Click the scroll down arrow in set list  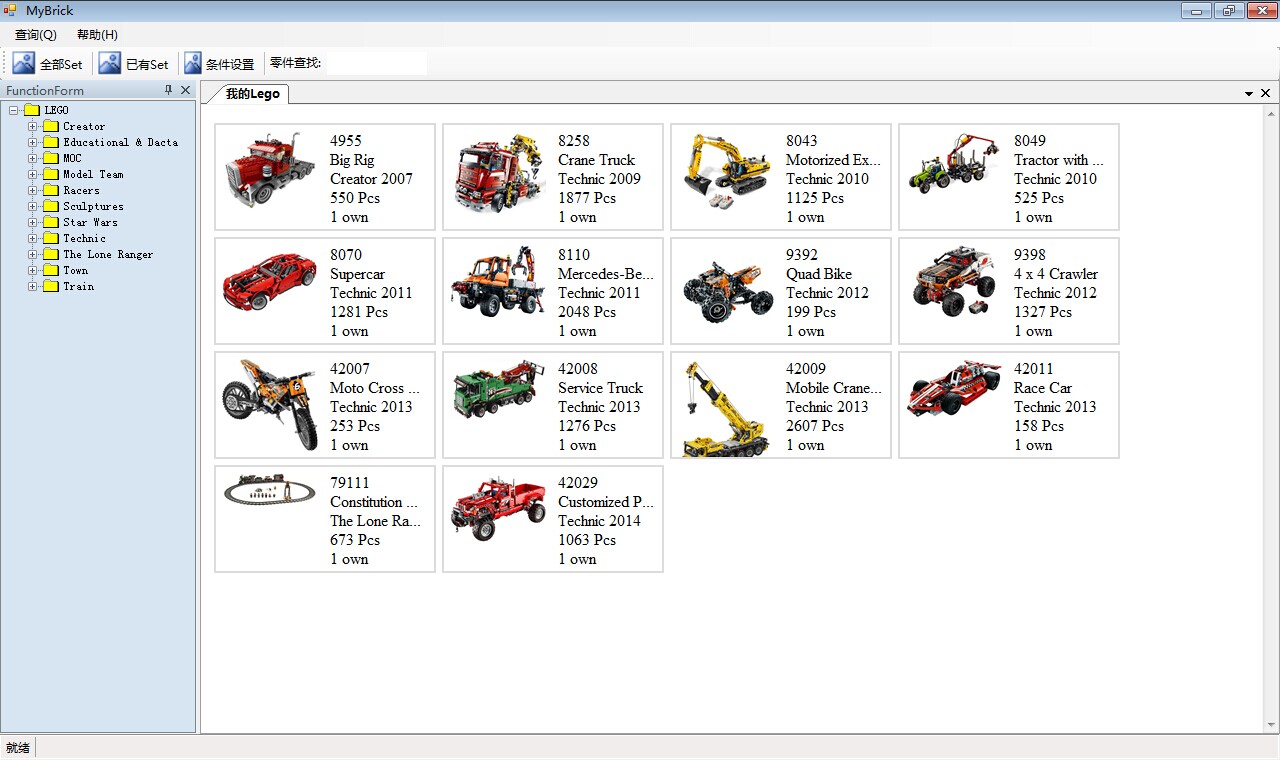tap(1272, 725)
